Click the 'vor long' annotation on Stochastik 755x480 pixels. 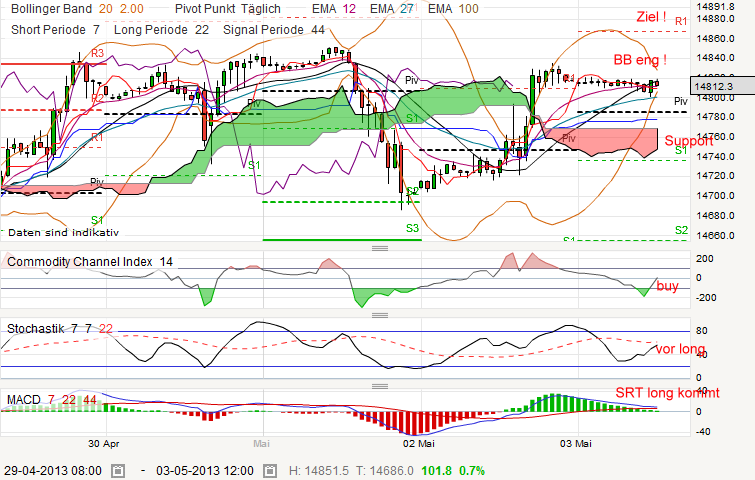coord(680,349)
